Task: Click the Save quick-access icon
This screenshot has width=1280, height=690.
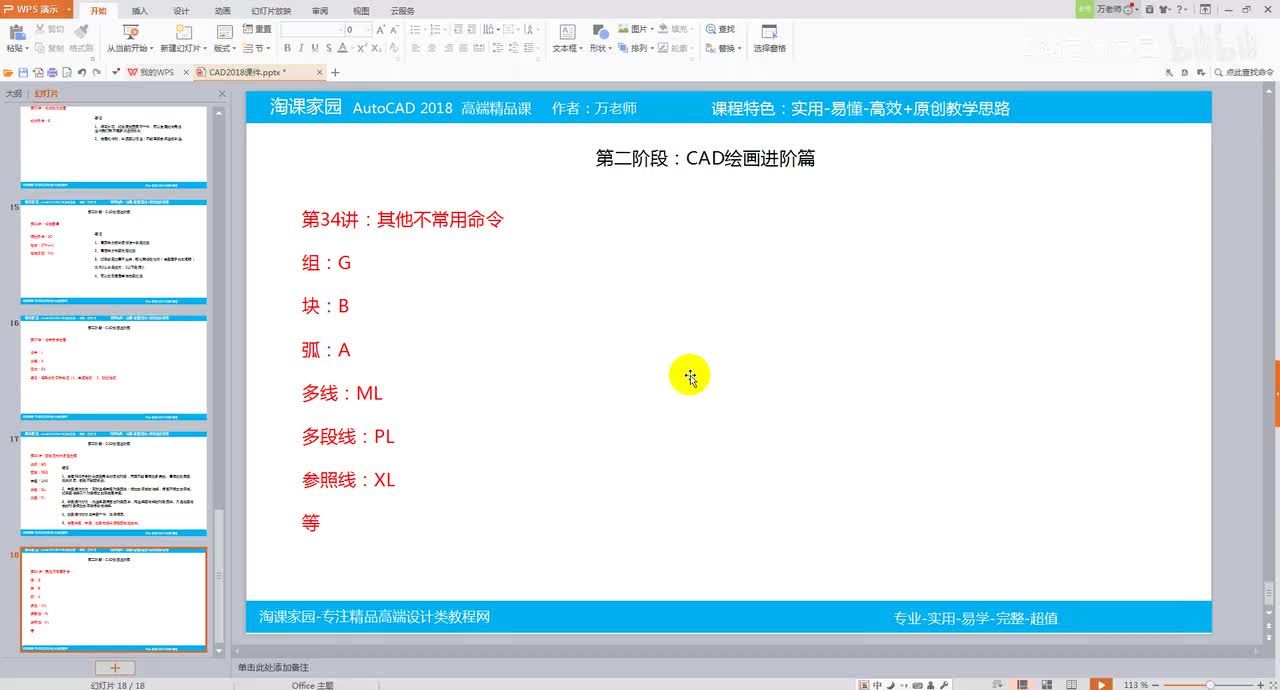Action: 24,72
